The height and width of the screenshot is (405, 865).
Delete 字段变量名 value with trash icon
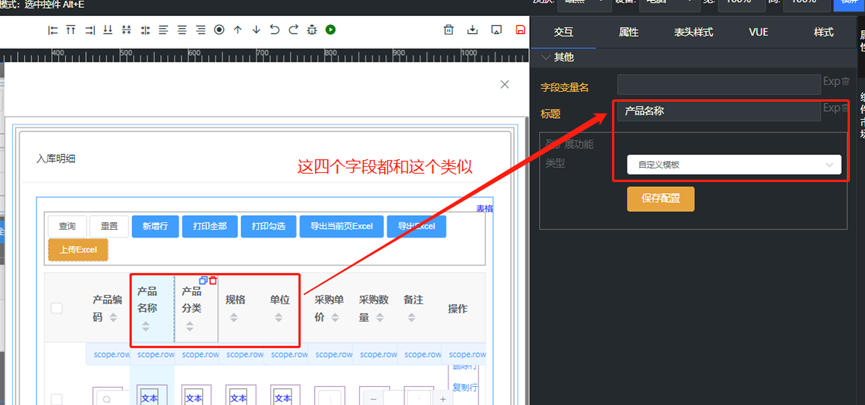point(846,81)
